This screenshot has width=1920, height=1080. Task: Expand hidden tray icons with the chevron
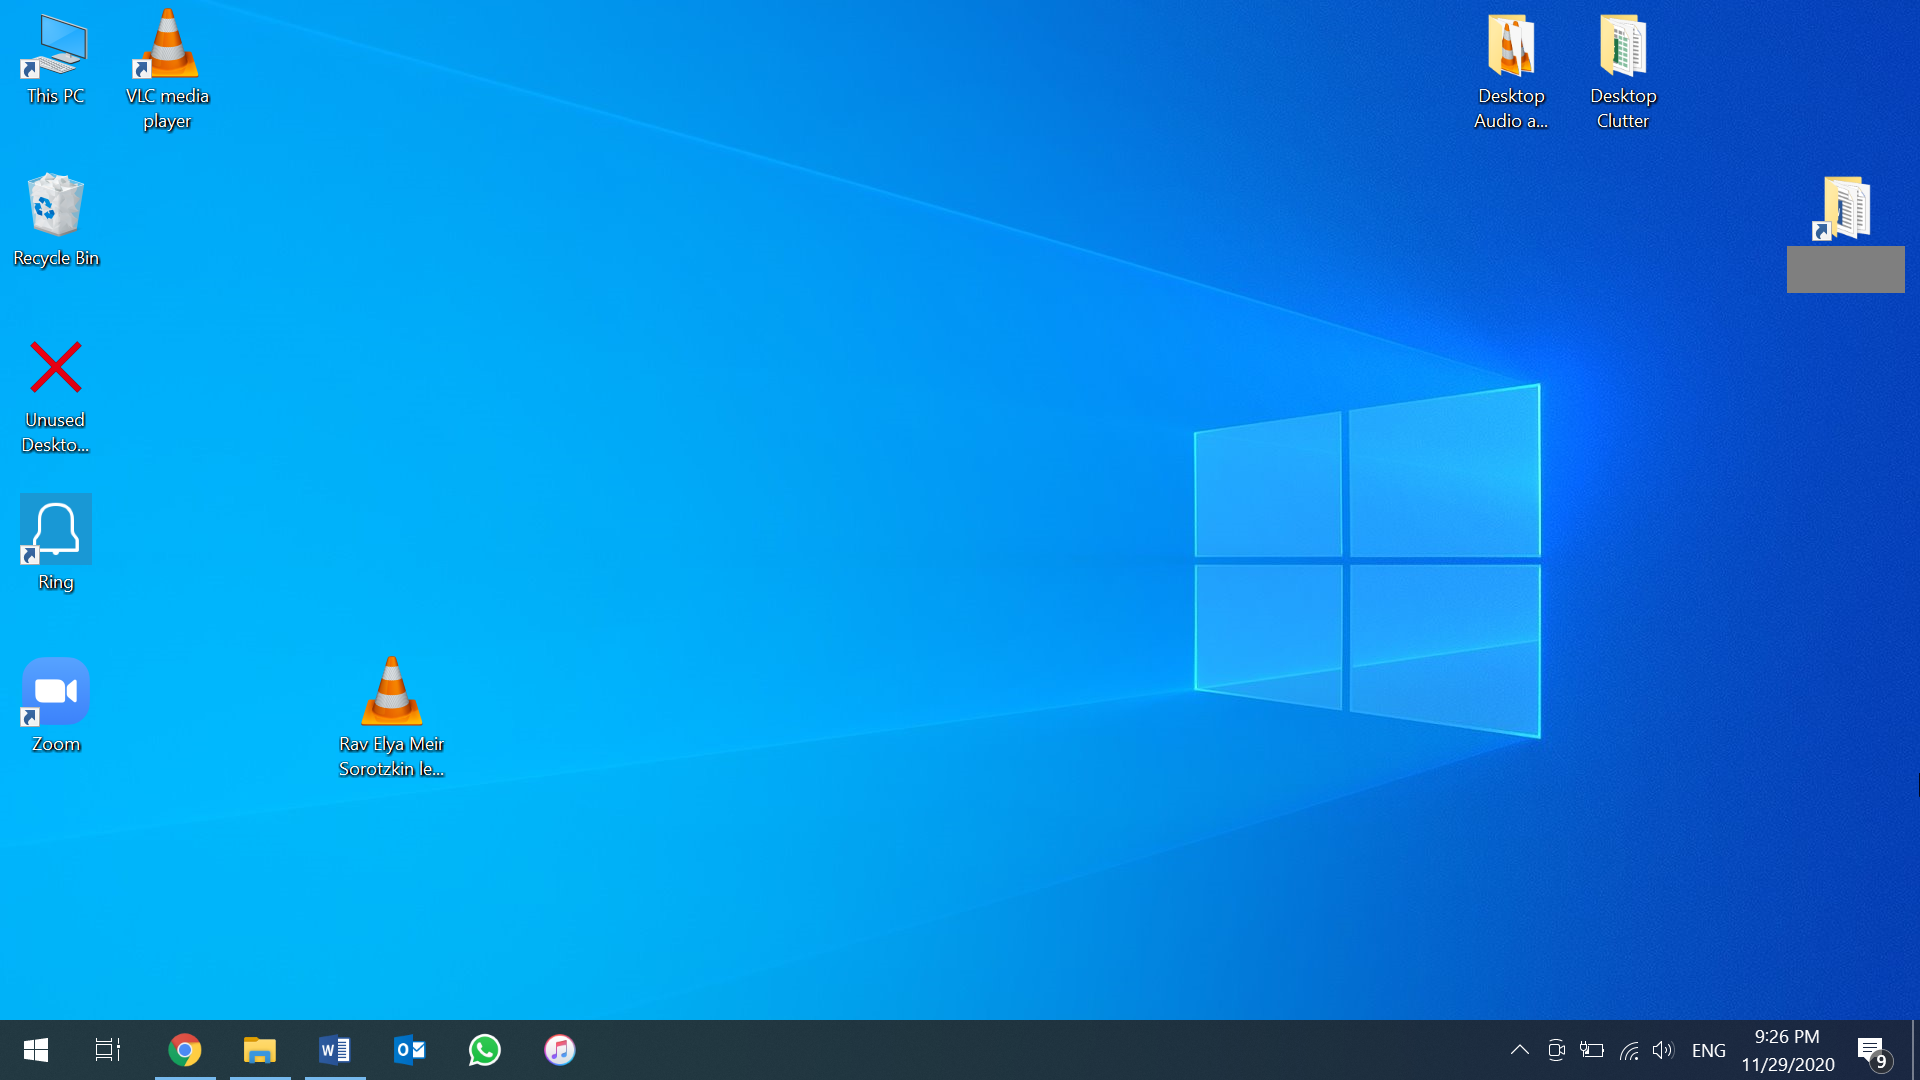coord(1519,1050)
